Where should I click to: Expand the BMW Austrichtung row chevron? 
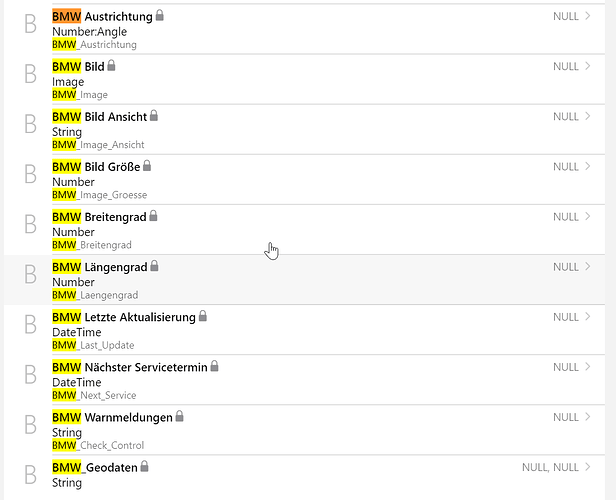tap(588, 17)
